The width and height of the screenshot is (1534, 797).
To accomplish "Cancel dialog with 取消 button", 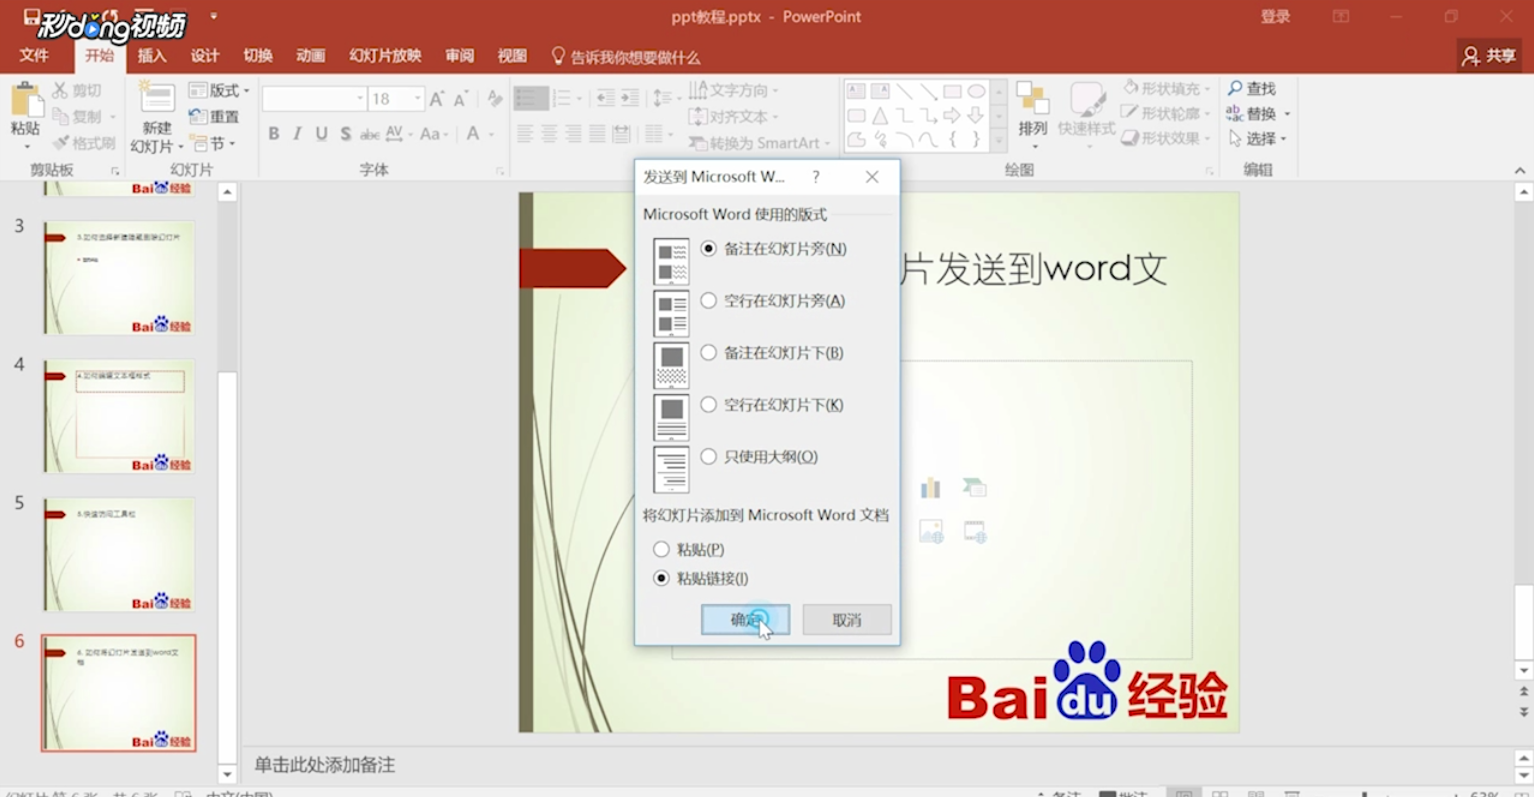I will click(x=847, y=620).
